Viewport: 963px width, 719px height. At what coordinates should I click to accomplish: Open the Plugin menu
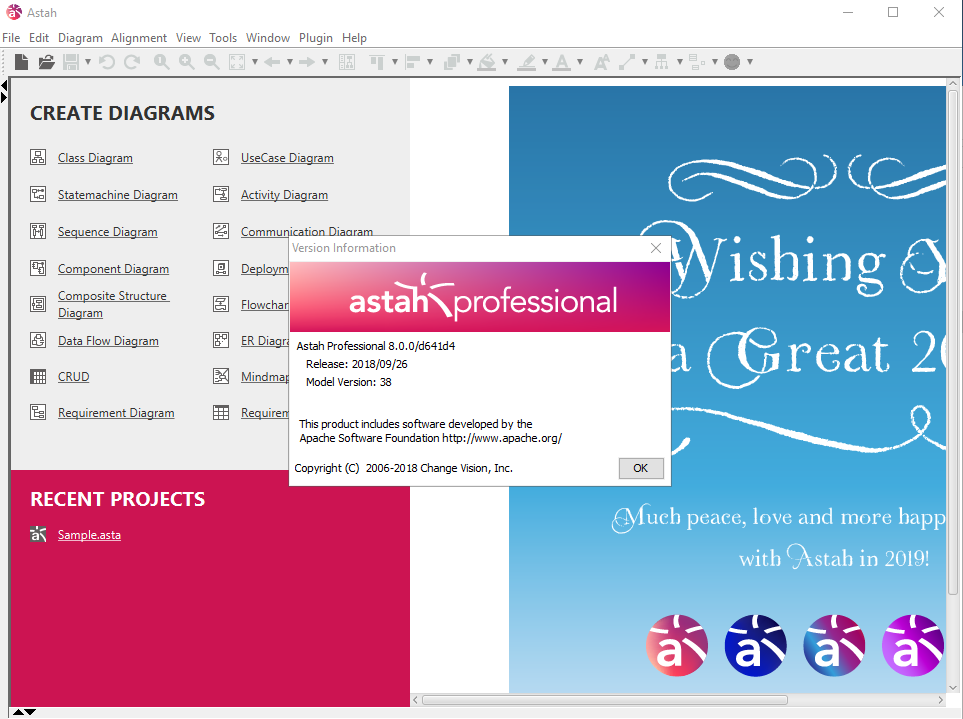316,37
